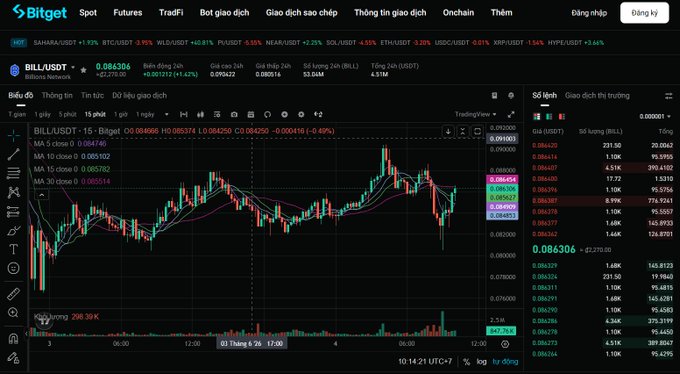This screenshot has width=680, height=374.
Task: Open Bot giao dịch menu
Action: tap(224, 13)
